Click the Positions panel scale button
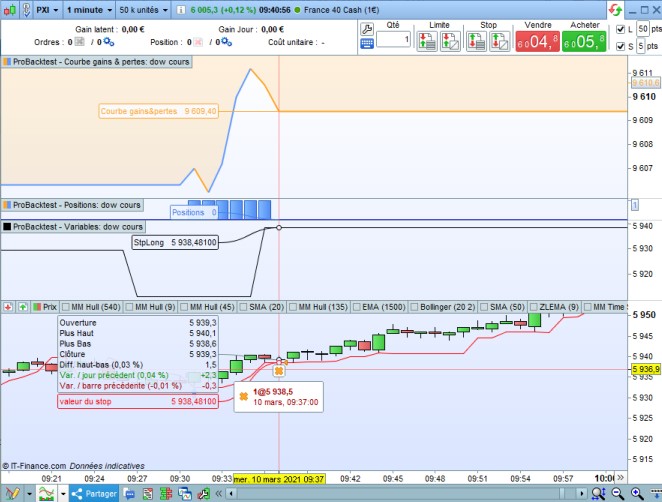The image size is (662, 502). tap(635, 205)
